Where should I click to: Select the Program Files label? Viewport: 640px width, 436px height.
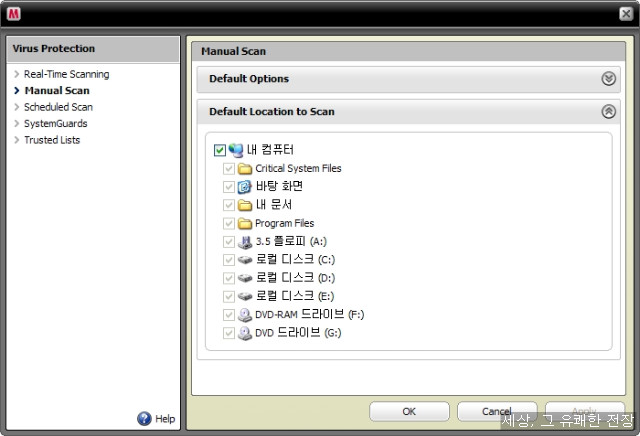(x=284, y=223)
